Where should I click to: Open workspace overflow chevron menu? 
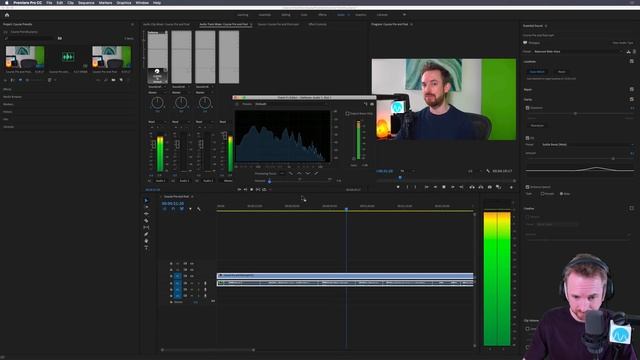click(x=404, y=15)
